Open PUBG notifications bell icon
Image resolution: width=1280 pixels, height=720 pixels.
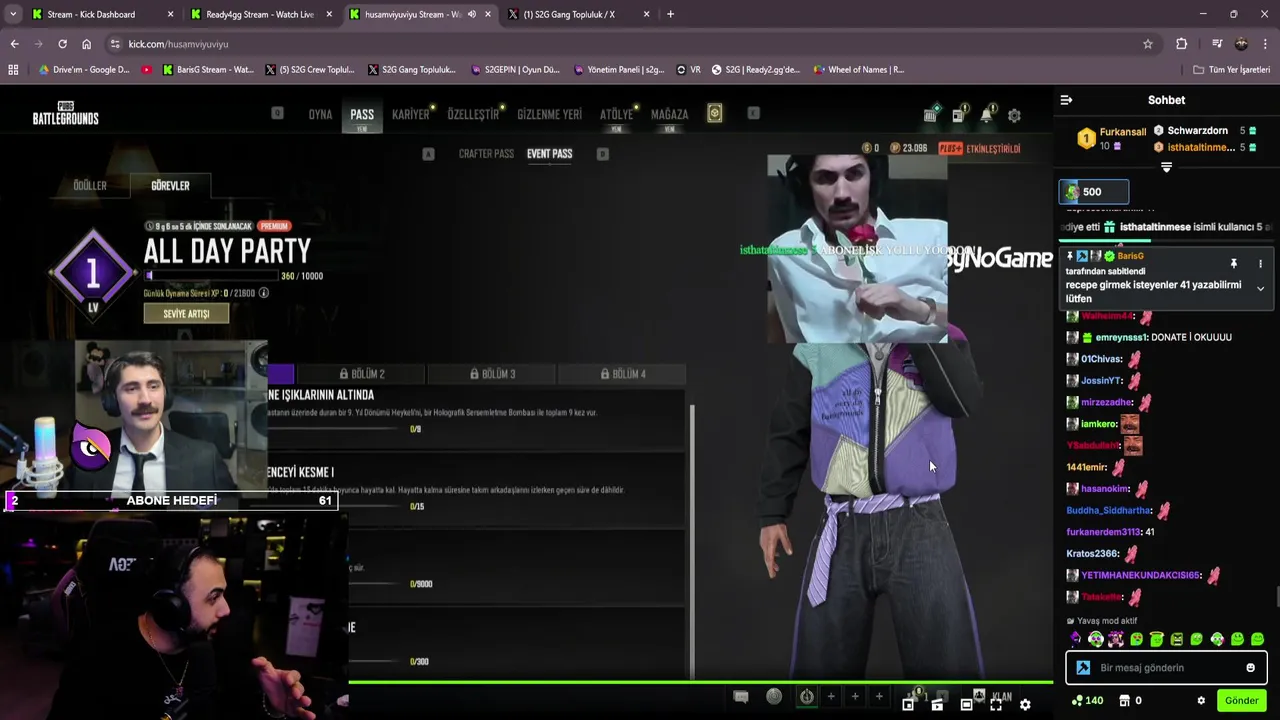pos(986,114)
